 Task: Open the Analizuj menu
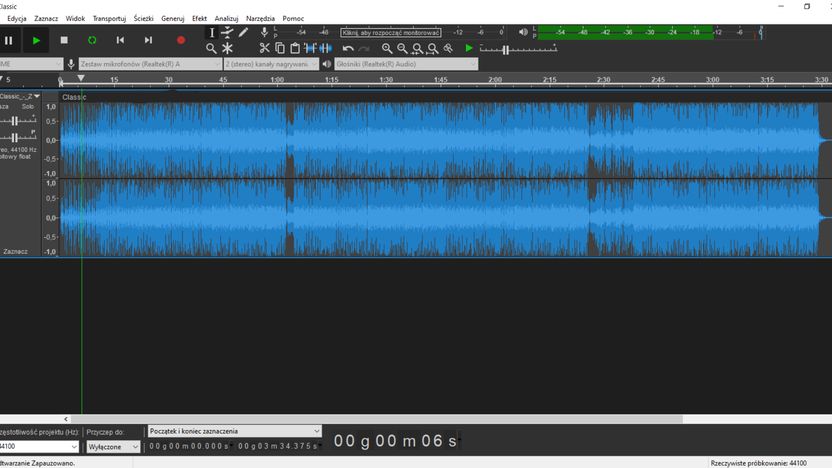tap(226, 19)
